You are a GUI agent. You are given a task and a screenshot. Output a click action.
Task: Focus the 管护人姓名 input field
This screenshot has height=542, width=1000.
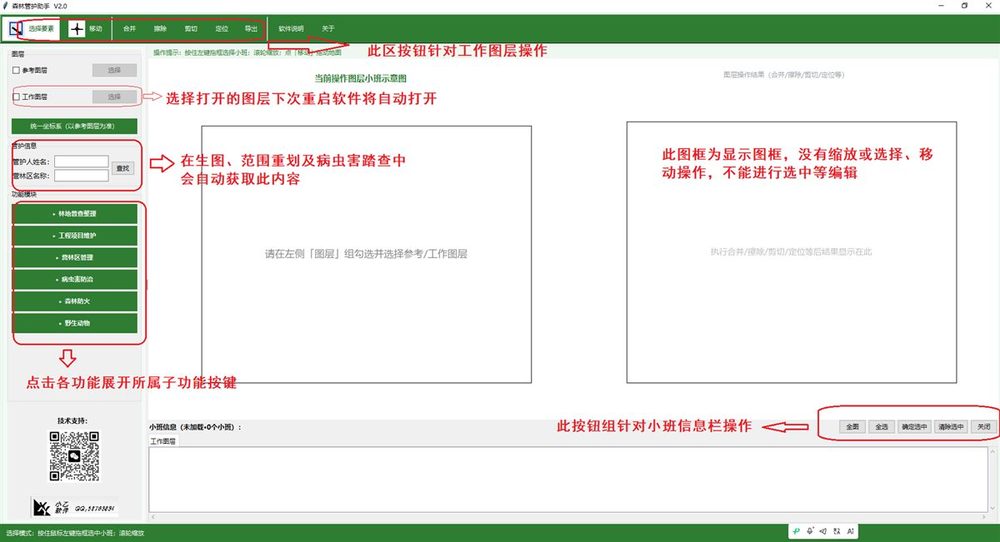(81, 161)
